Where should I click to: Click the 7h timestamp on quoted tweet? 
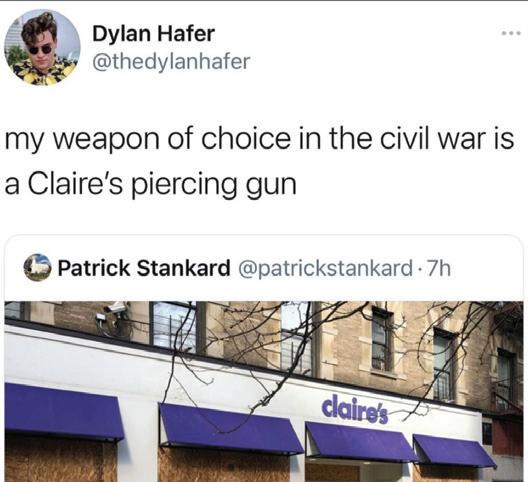coord(438,268)
